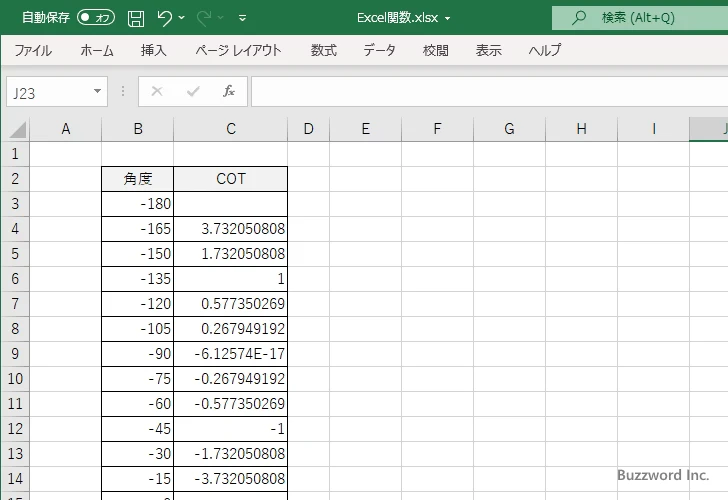Click cell containing -45
The width and height of the screenshot is (728, 500).
pyautogui.click(x=137, y=429)
